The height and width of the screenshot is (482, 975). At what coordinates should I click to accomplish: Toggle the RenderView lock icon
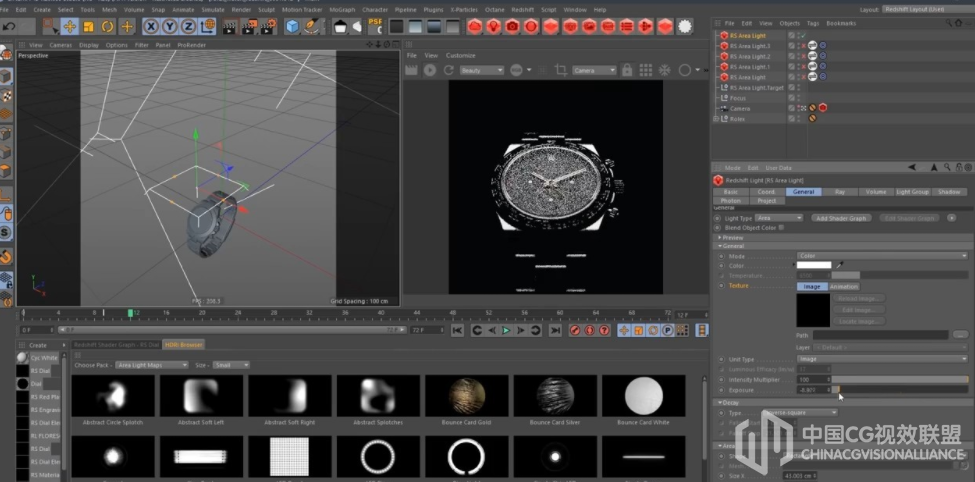(627, 70)
